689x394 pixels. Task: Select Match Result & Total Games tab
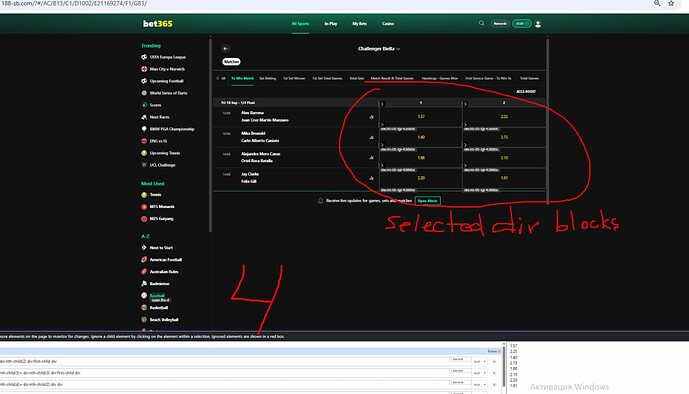click(392, 78)
